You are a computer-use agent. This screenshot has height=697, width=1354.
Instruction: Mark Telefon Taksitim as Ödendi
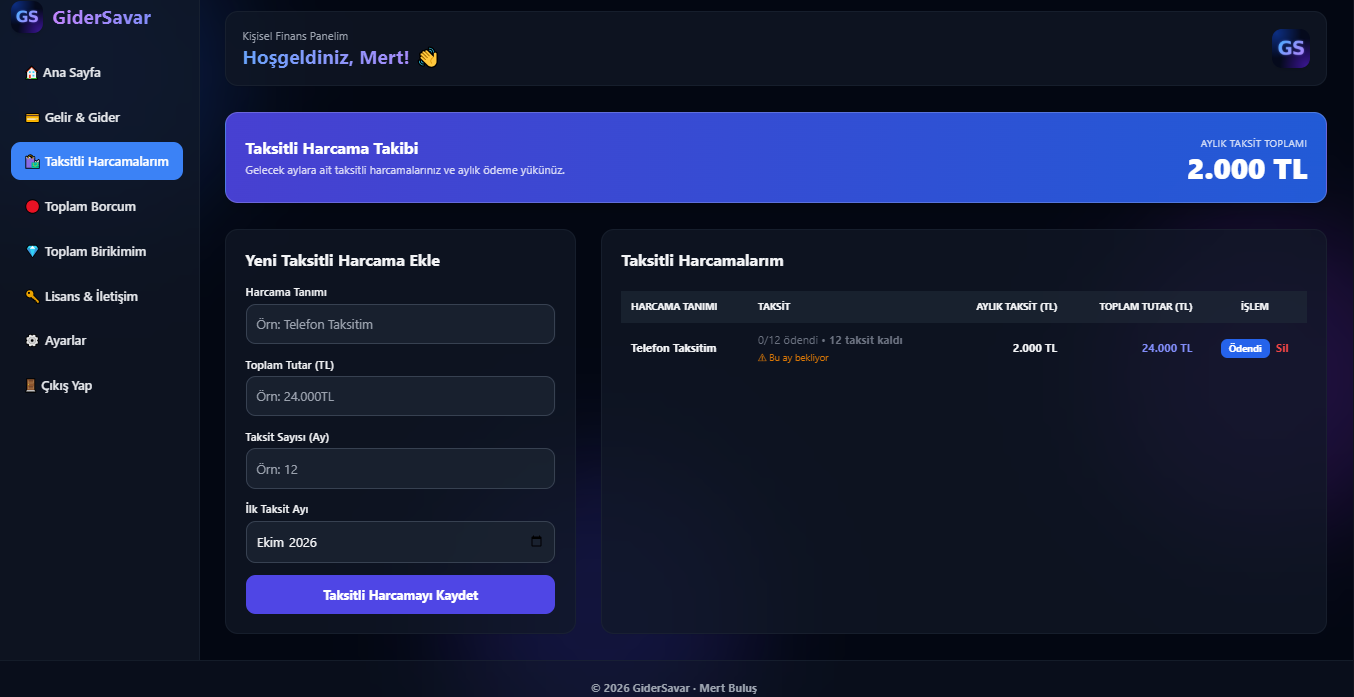point(1245,349)
